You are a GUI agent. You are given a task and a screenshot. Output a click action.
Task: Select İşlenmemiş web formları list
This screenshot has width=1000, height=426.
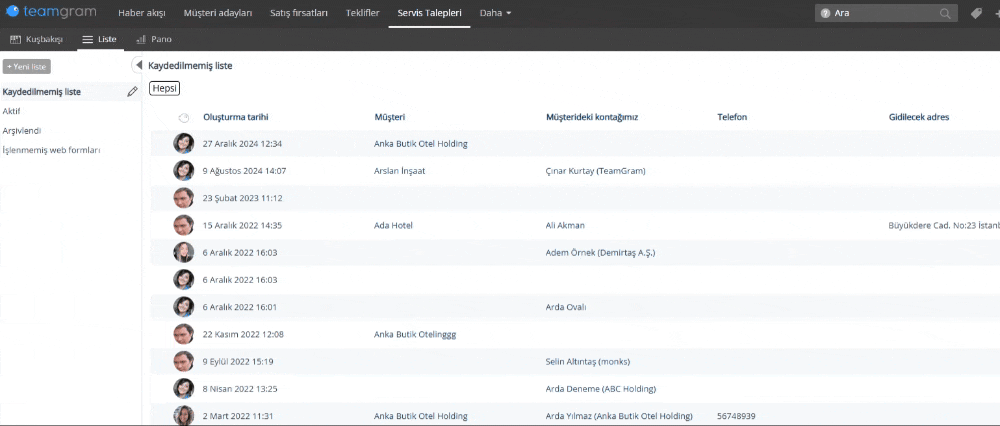coord(52,151)
